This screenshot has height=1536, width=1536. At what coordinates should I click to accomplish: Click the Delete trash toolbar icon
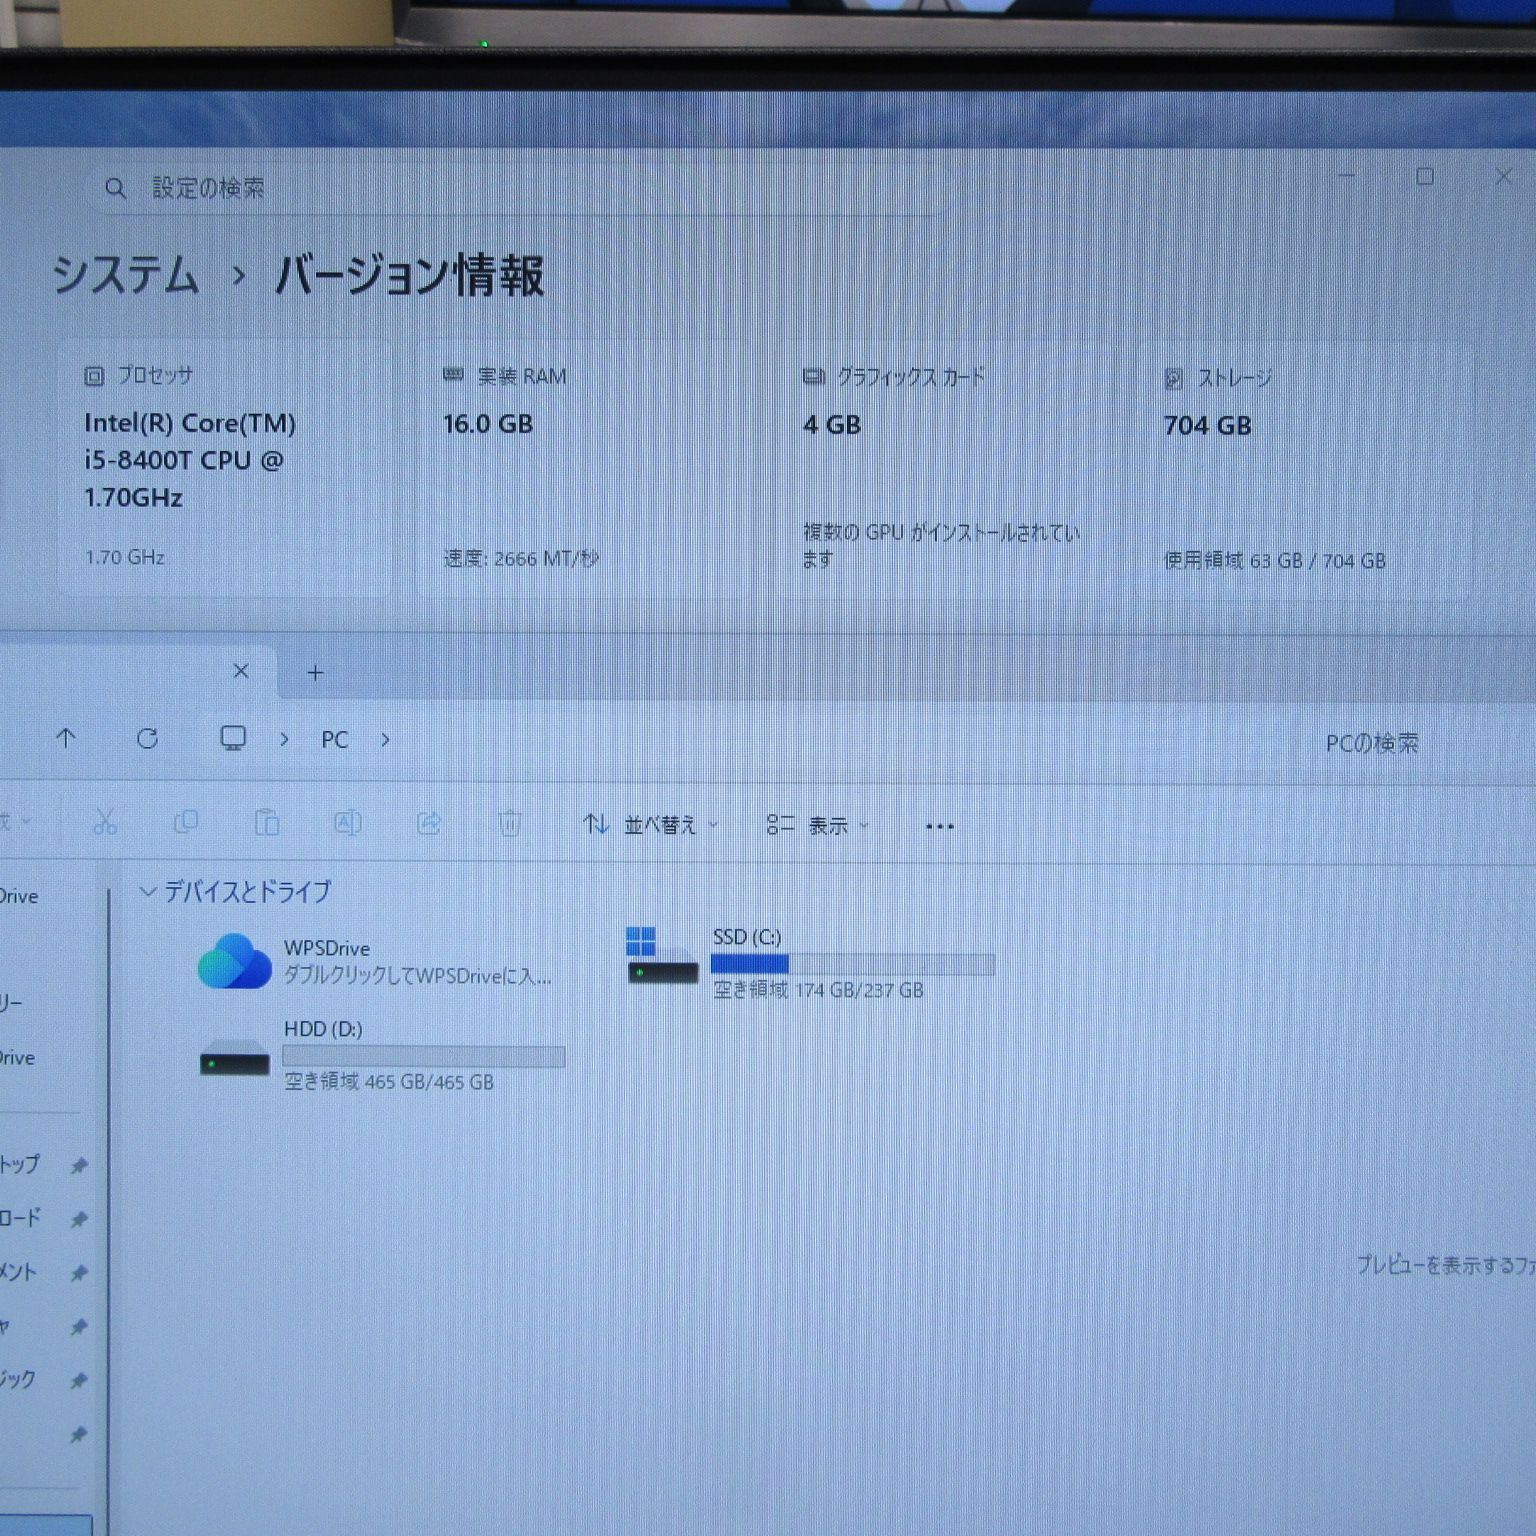pos(510,824)
